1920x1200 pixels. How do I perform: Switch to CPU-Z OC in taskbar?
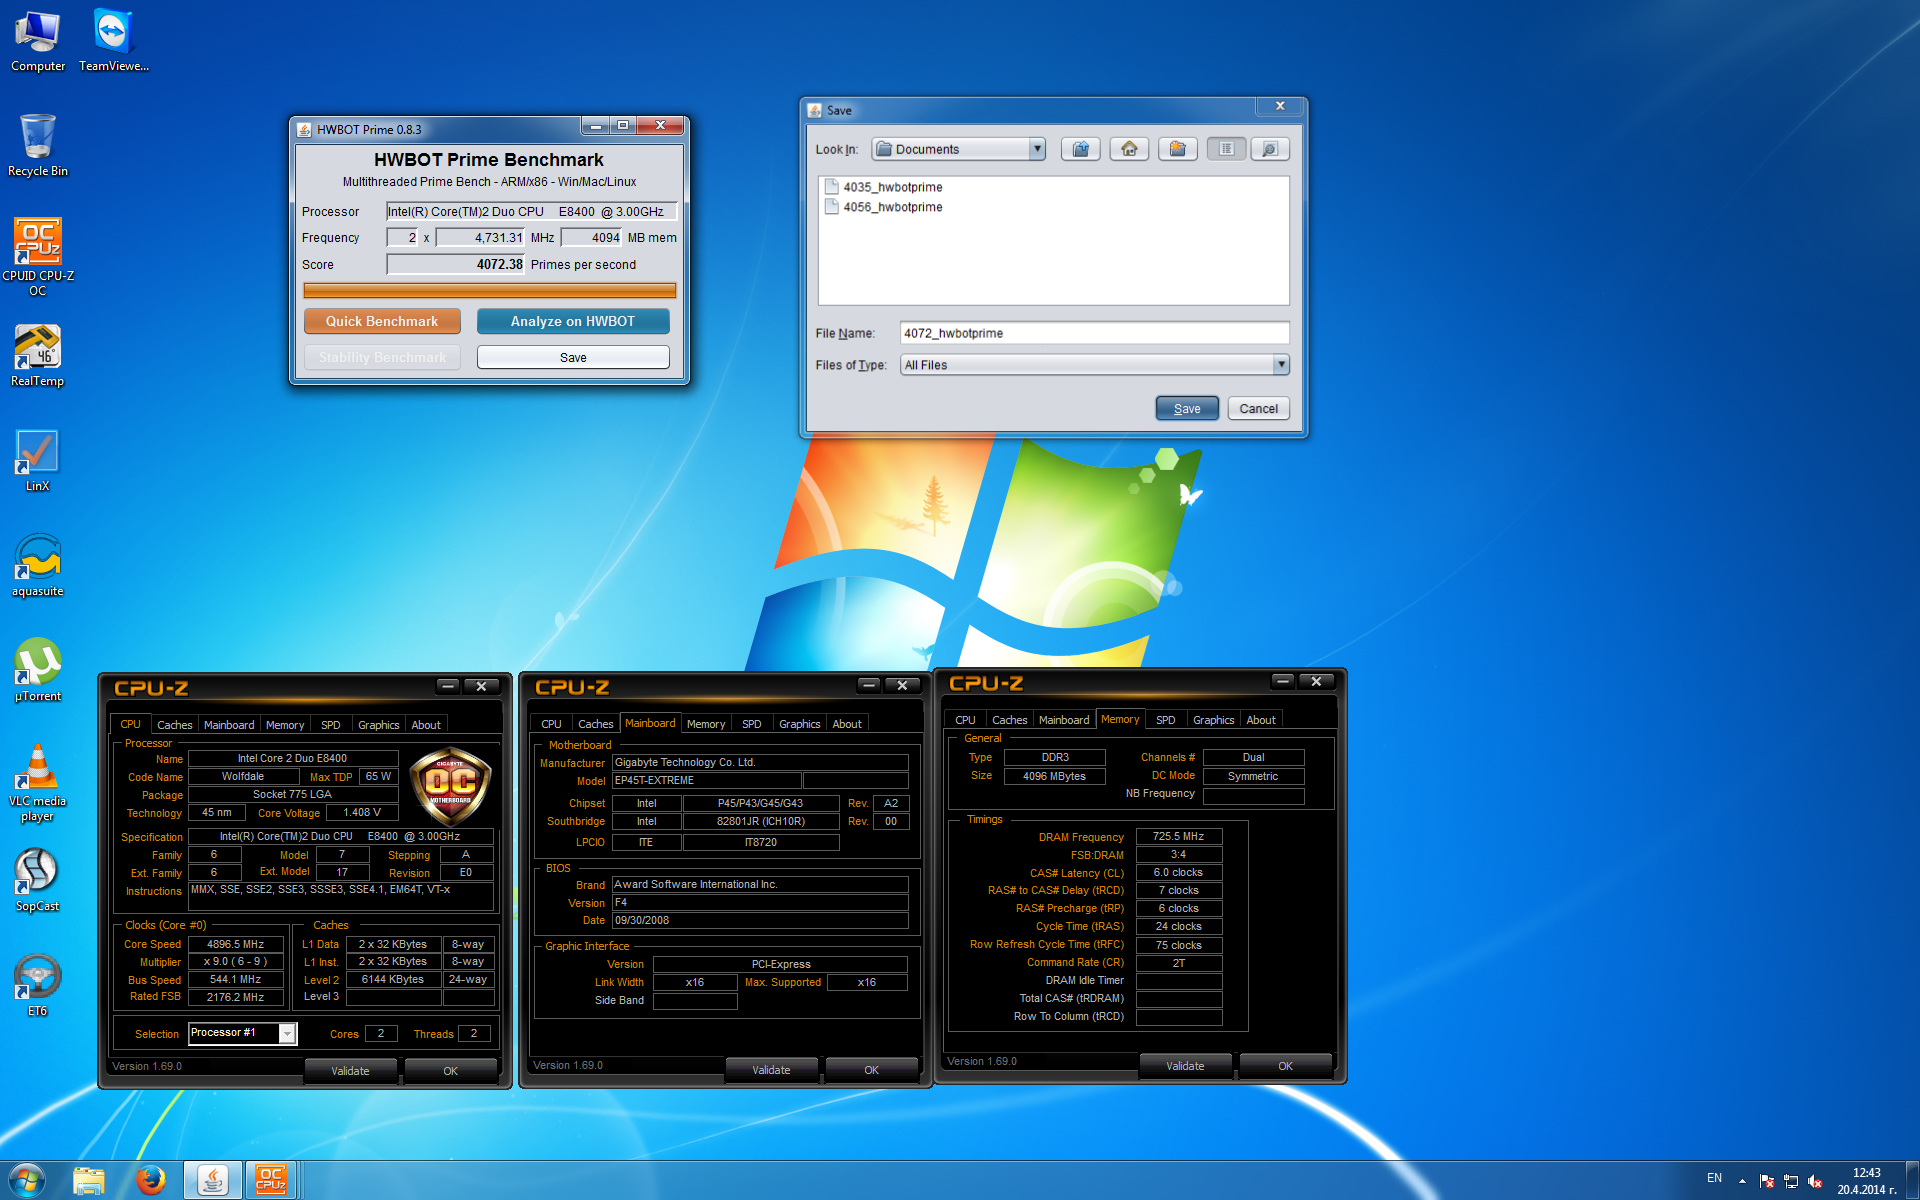coord(272,1181)
